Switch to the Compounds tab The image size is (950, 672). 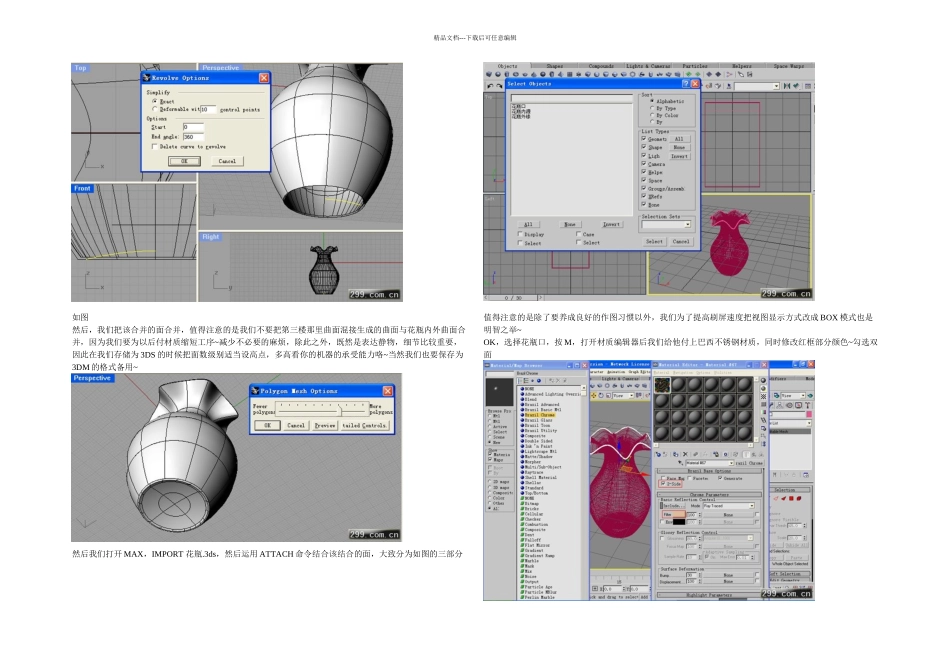[x=601, y=66]
